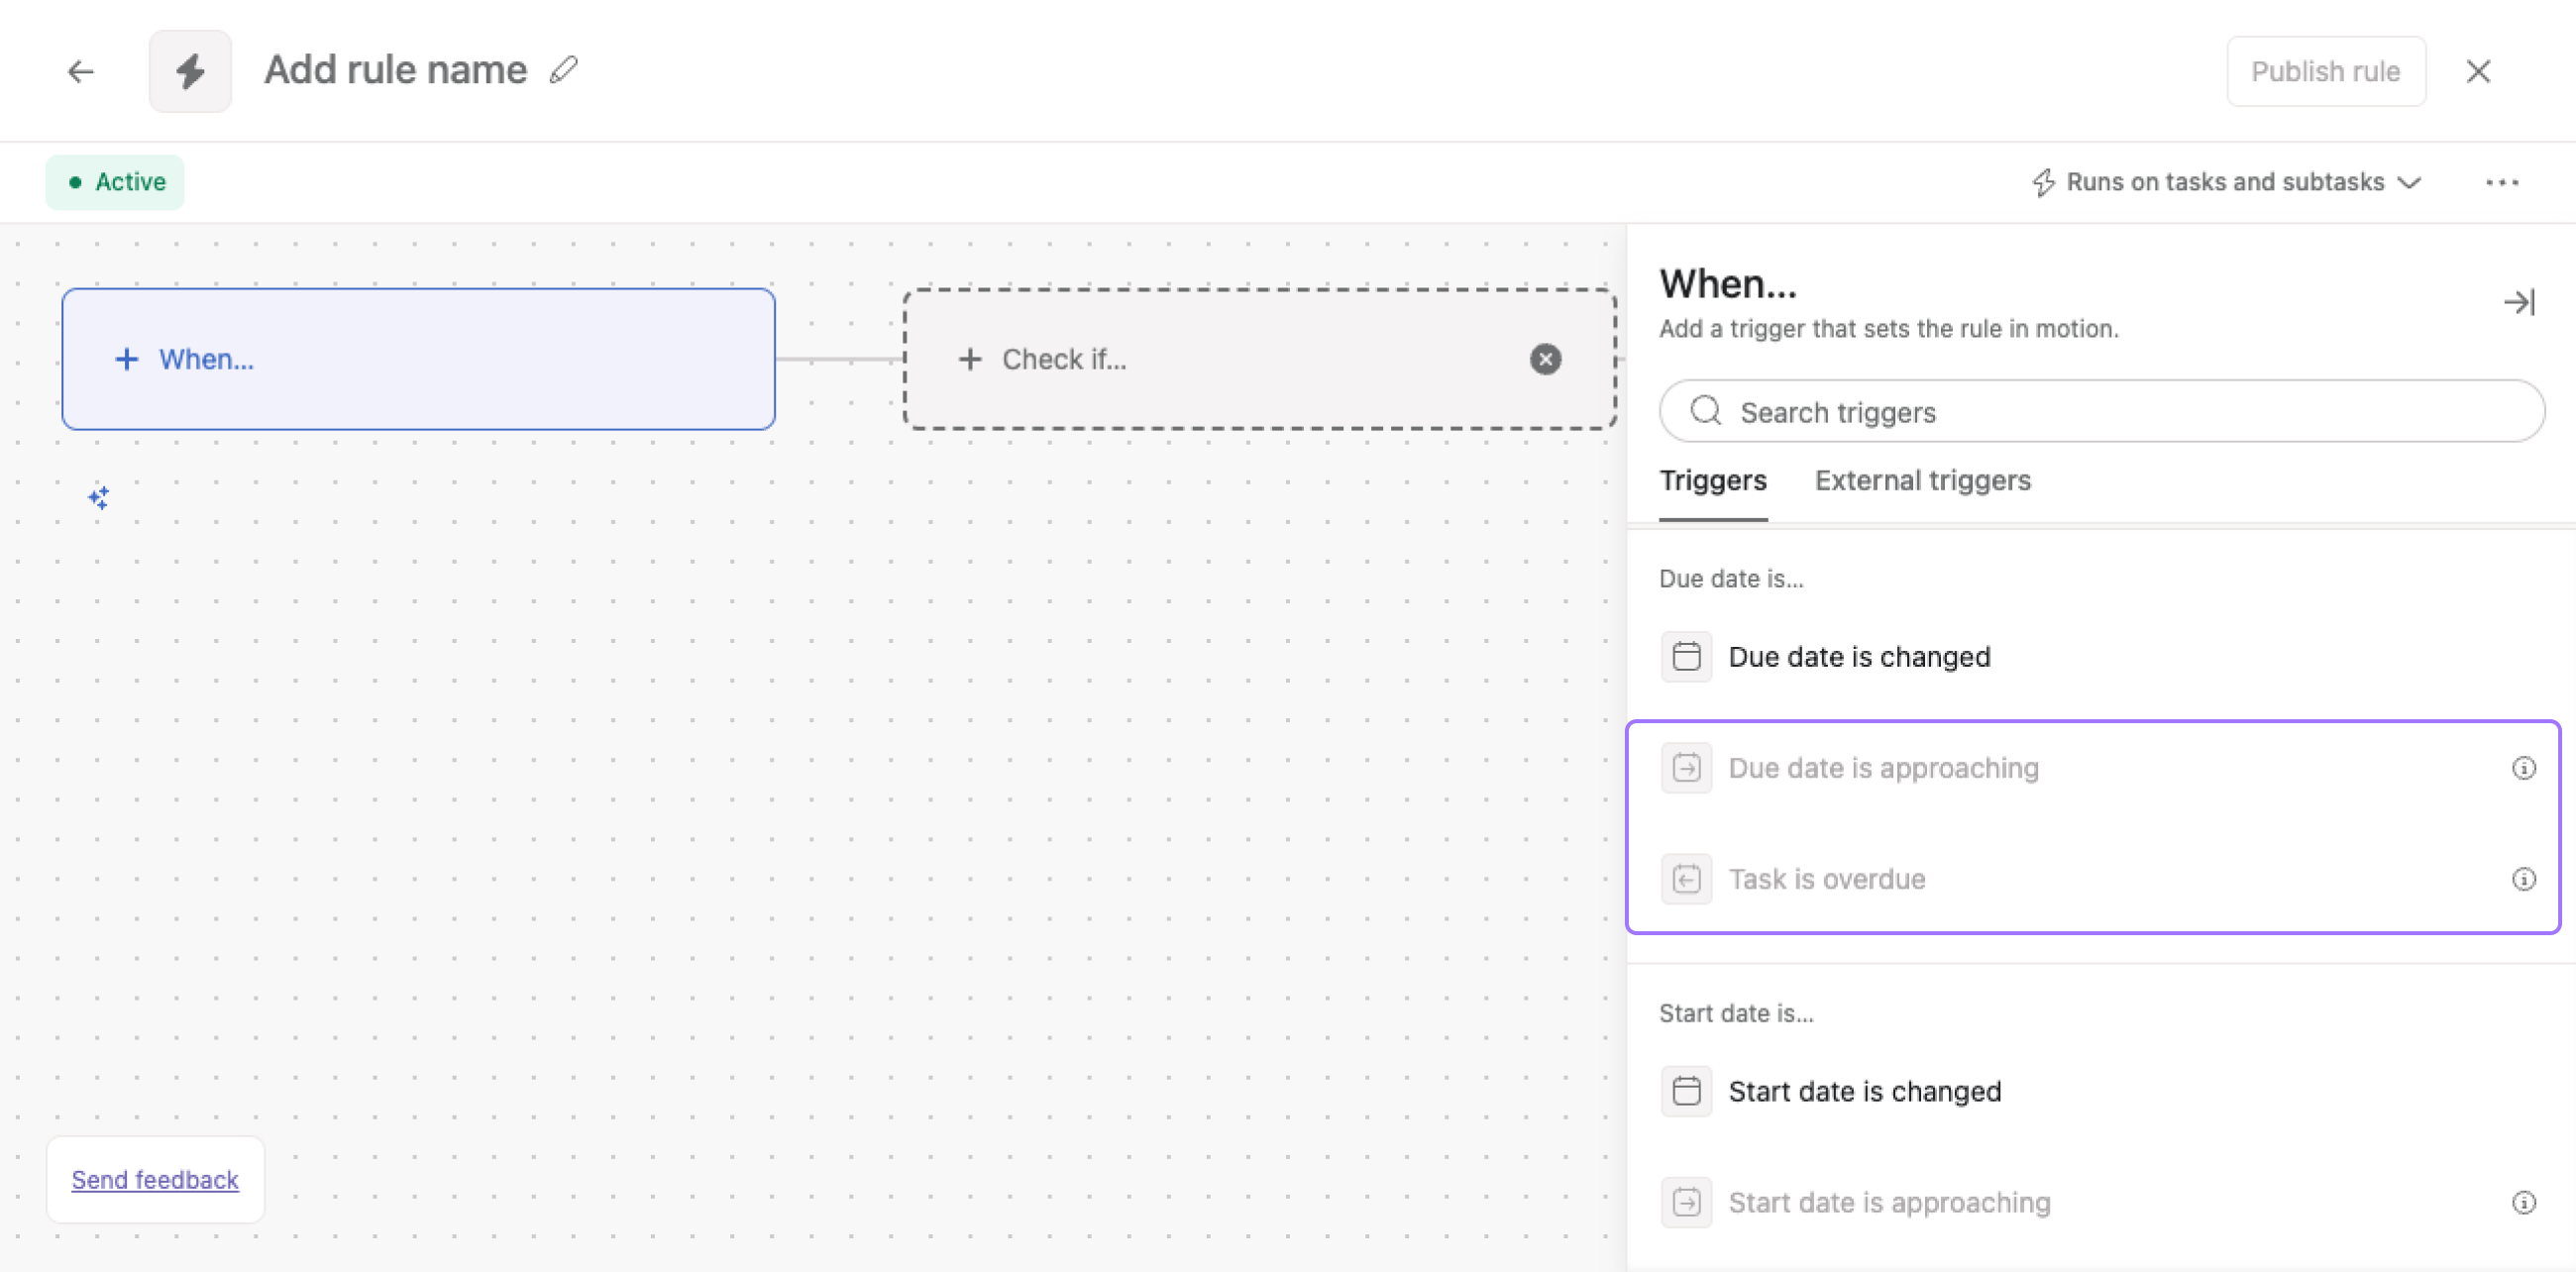Show info for Due date is approaching
2576x1272 pixels.
point(2523,768)
